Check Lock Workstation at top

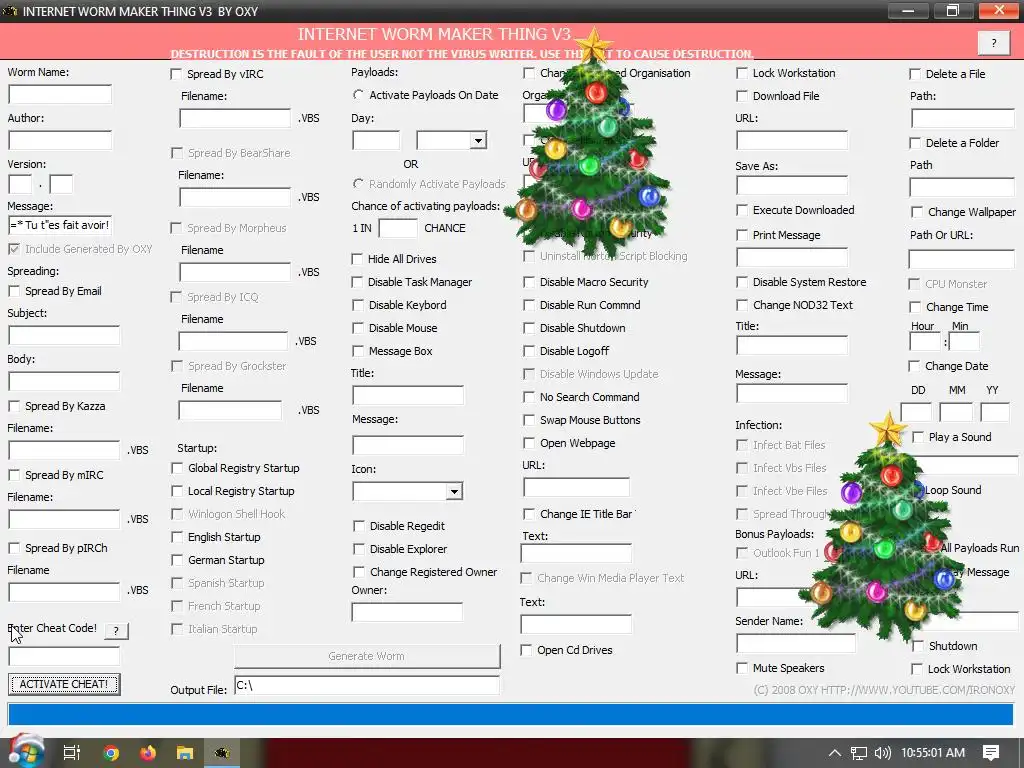pyautogui.click(x=742, y=73)
